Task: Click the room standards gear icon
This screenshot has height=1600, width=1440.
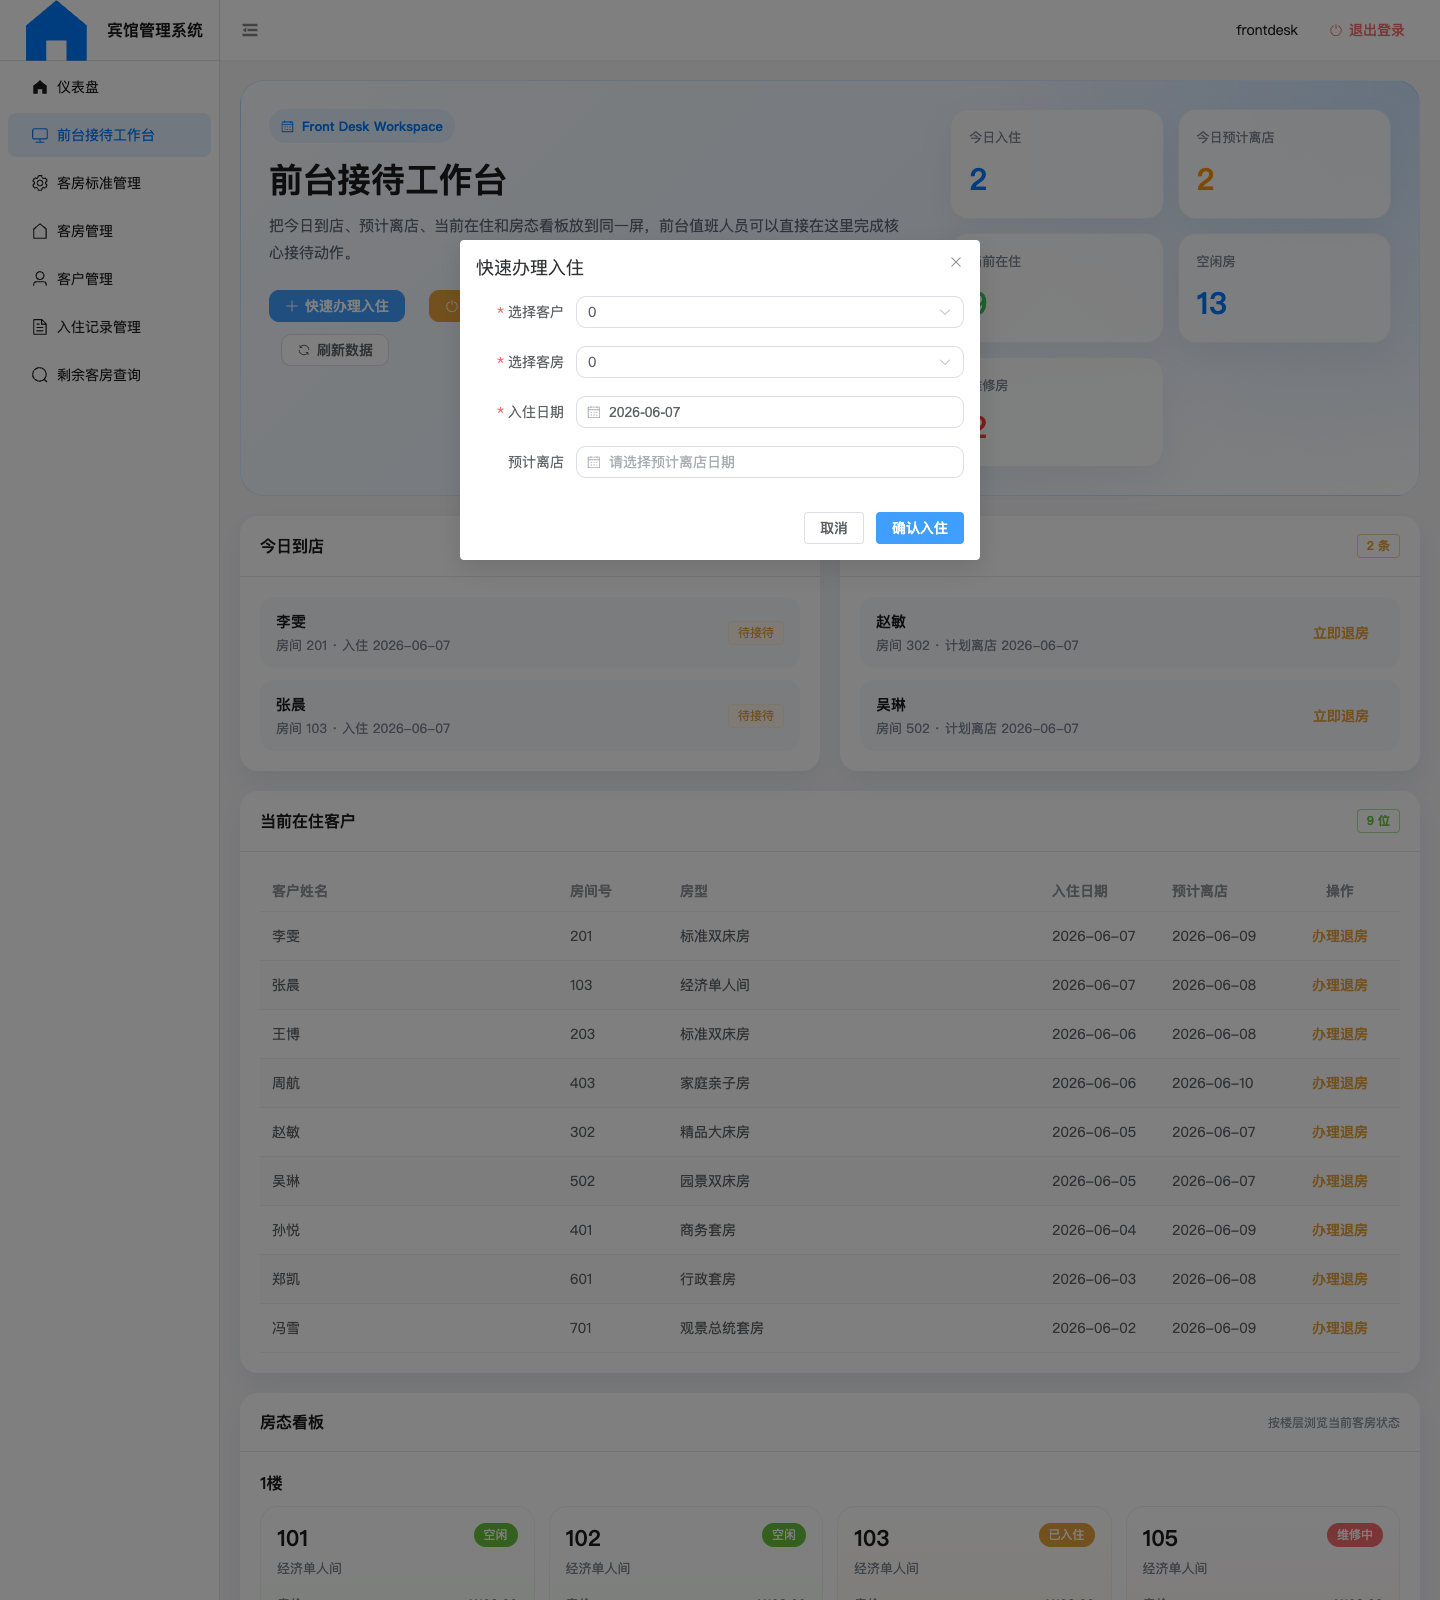Action: (x=40, y=183)
